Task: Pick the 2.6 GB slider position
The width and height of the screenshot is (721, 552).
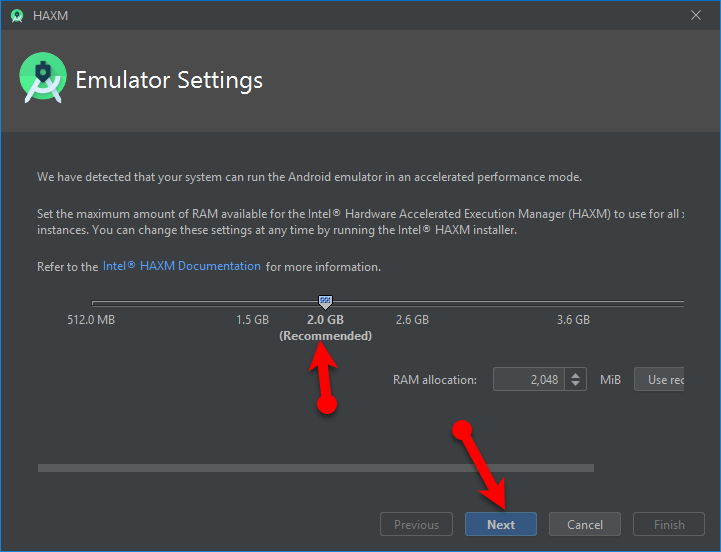Action: pyautogui.click(x=412, y=320)
